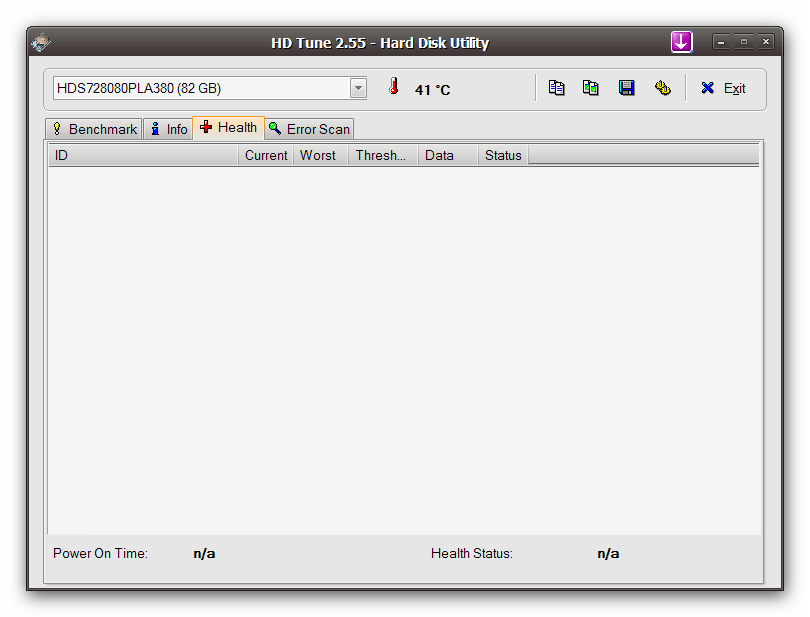The height and width of the screenshot is (617, 810).
Task: Sort by the Worst column header
Action: [320, 156]
